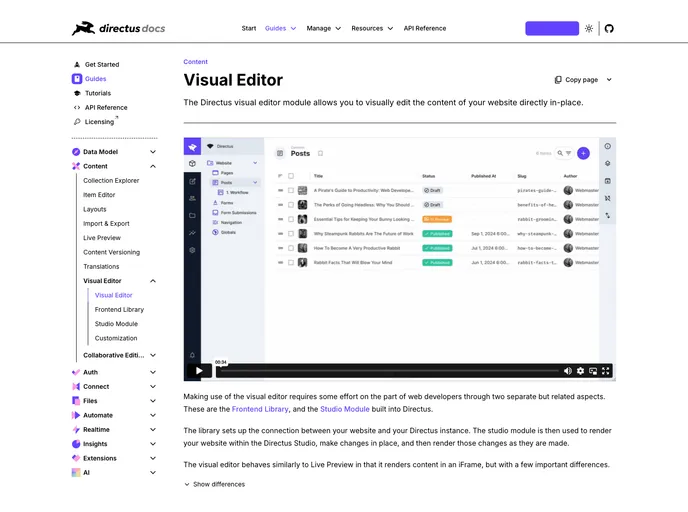Open the Guides dropdown in the header
The height and width of the screenshot is (512, 688).
point(280,29)
